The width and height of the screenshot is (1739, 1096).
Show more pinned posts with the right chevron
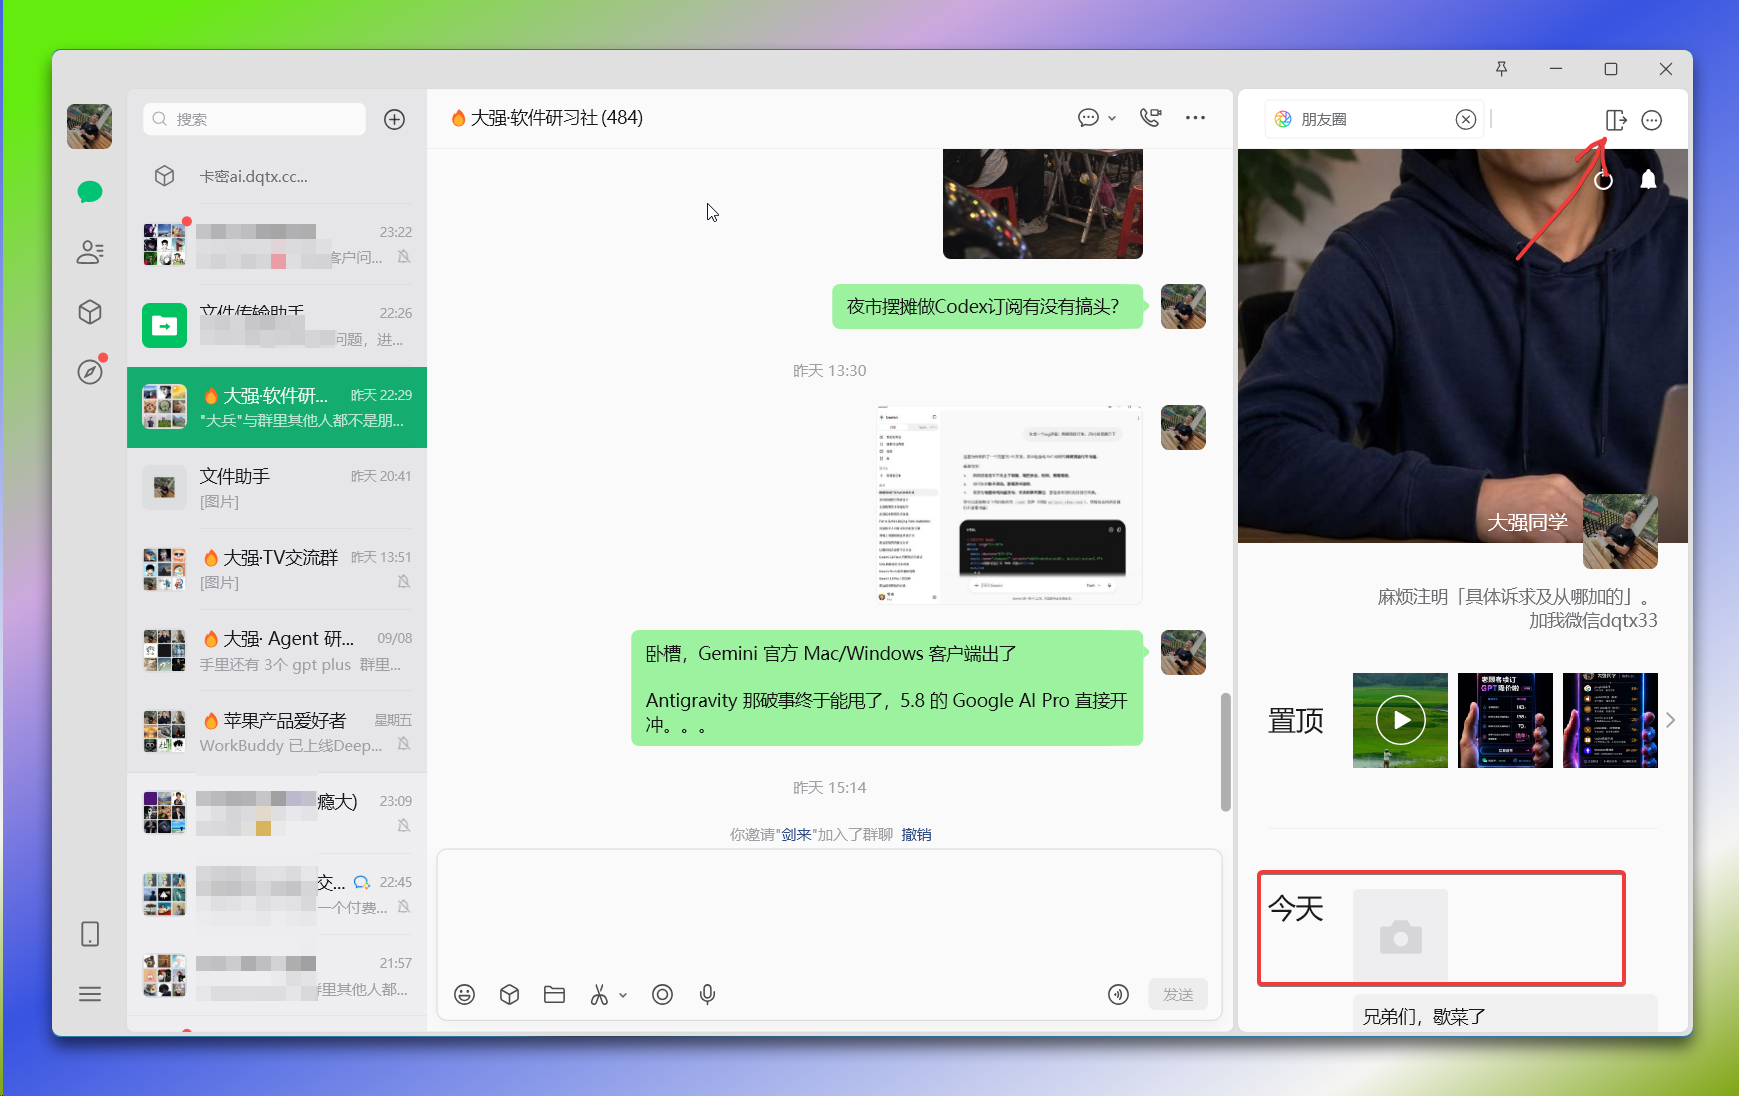[x=1670, y=720]
